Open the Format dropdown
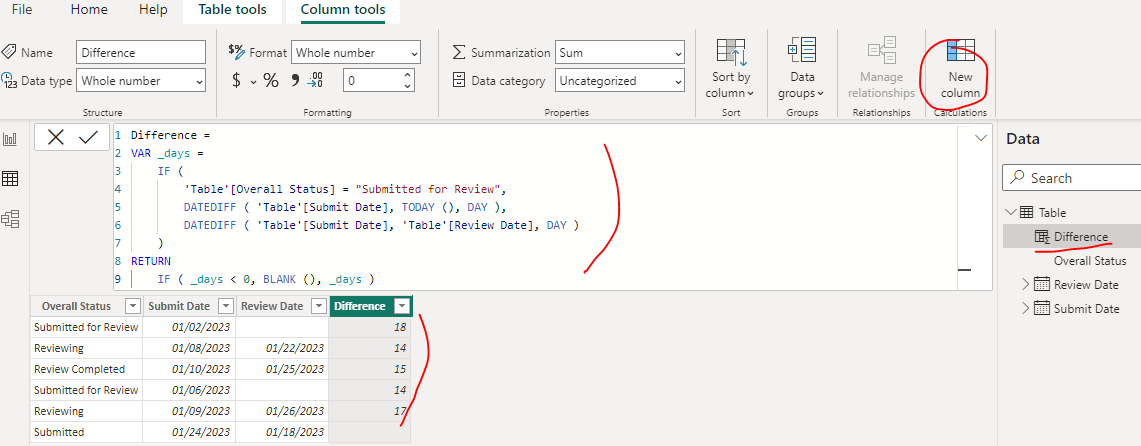The width and height of the screenshot is (1141, 446). click(x=356, y=52)
